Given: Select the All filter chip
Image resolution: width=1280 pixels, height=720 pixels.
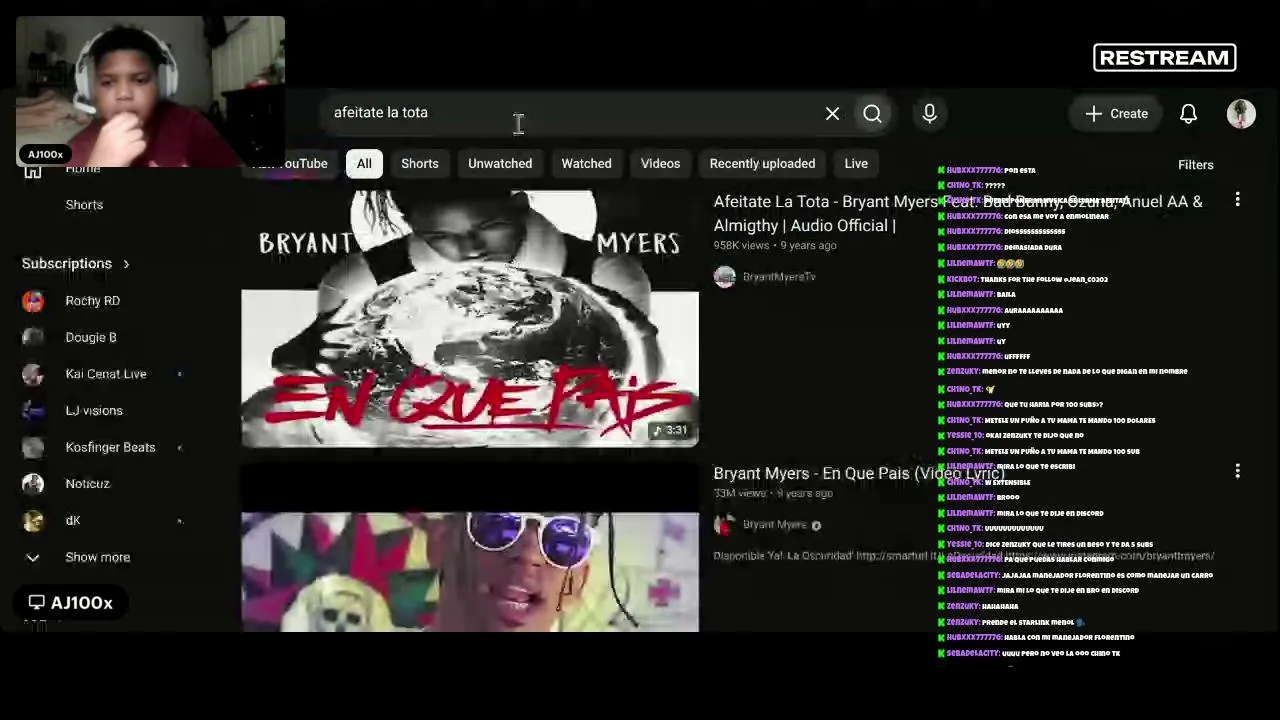Looking at the screenshot, I should [x=364, y=164].
